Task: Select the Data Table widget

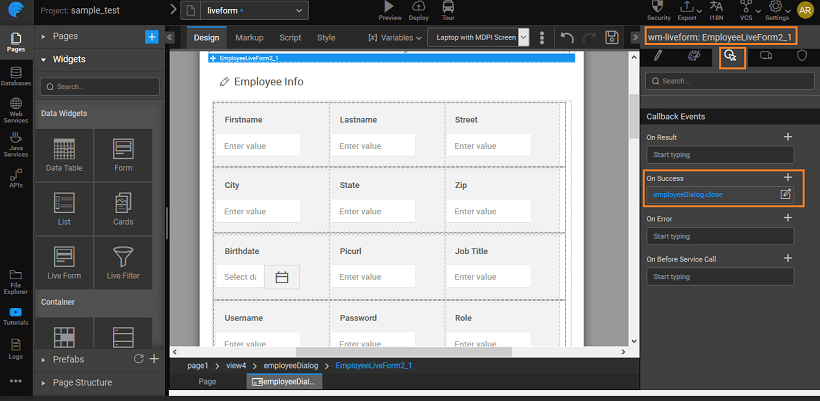Action: pyautogui.click(x=63, y=155)
